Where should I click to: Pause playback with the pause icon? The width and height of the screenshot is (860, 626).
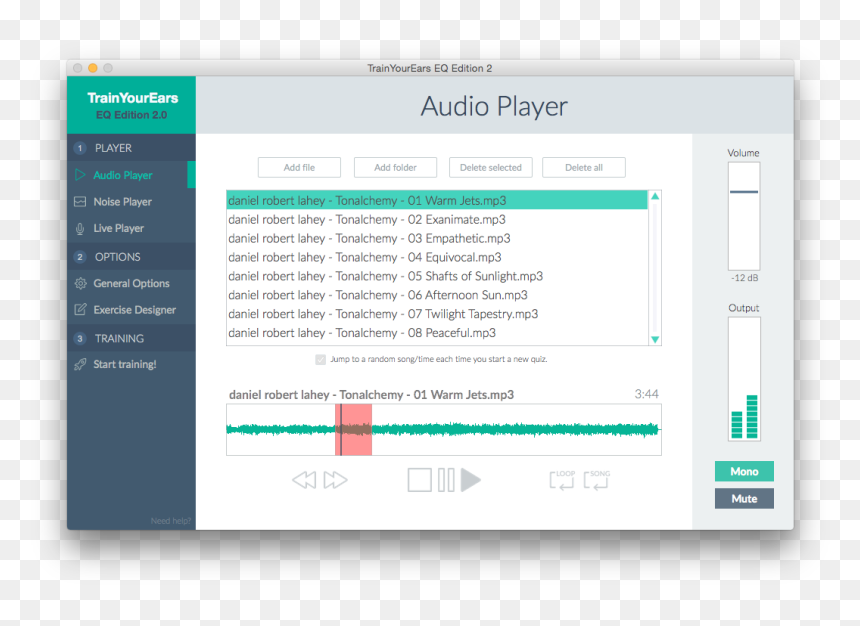click(446, 480)
